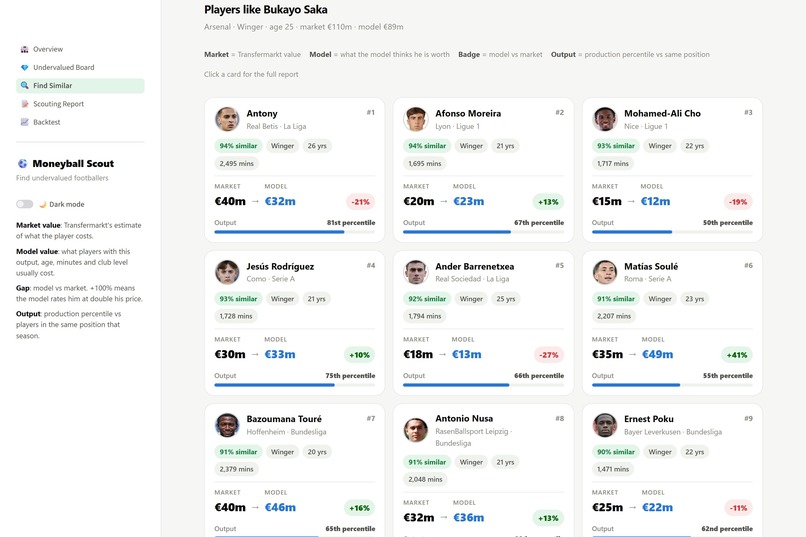Click the Moneyball Scout globe logo
The height and width of the screenshot is (537, 806).
[22, 163]
